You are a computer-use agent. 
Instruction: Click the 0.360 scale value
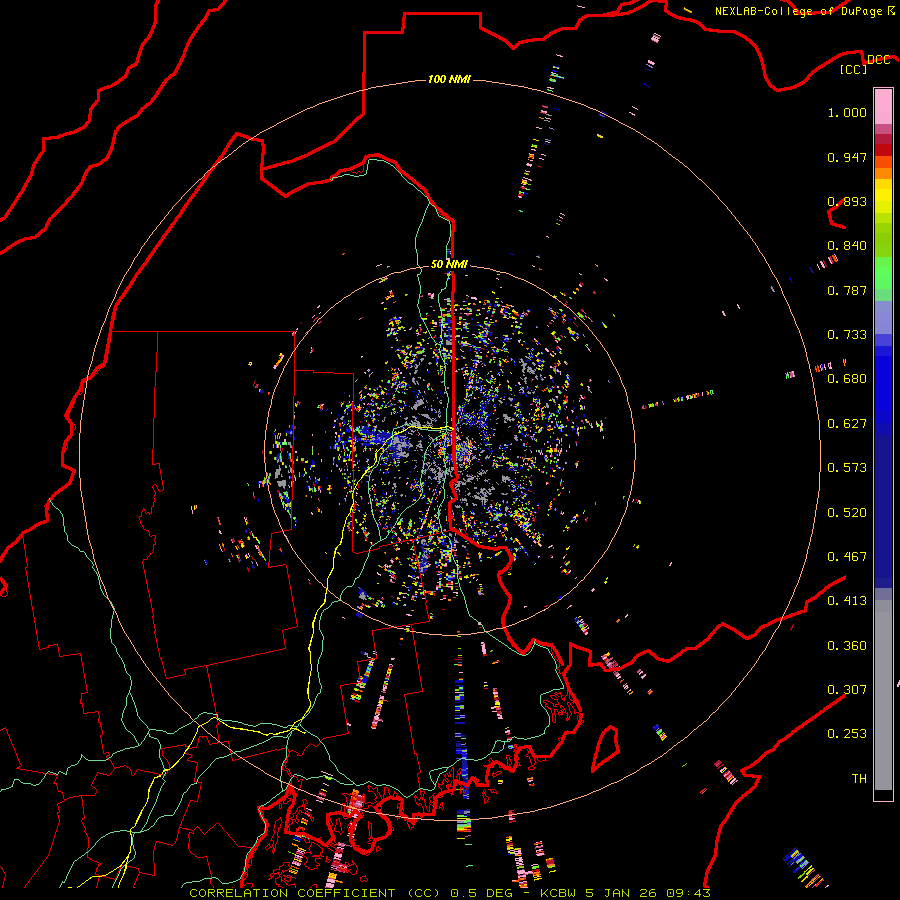coord(847,646)
